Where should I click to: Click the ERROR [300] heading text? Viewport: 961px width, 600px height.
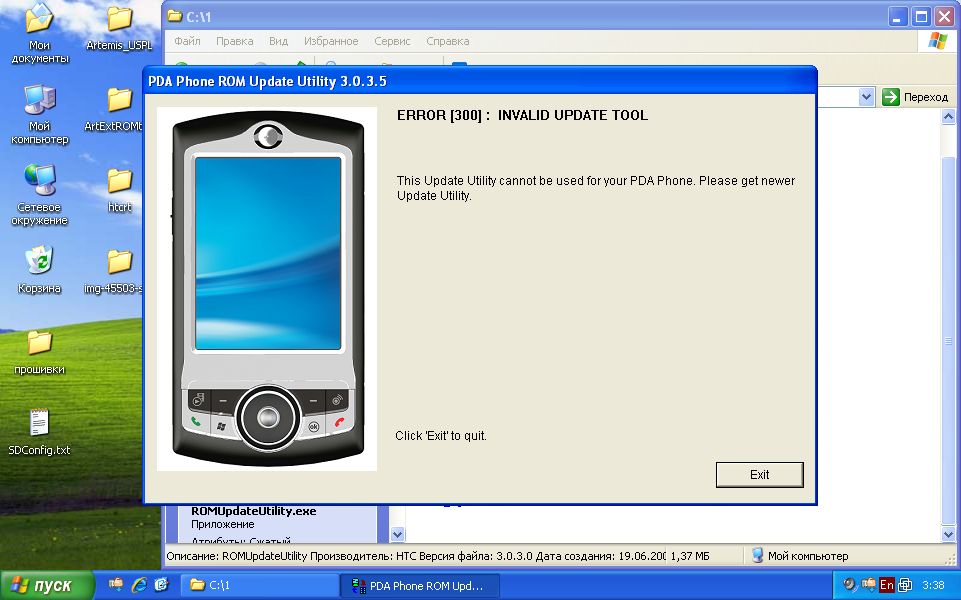522,115
